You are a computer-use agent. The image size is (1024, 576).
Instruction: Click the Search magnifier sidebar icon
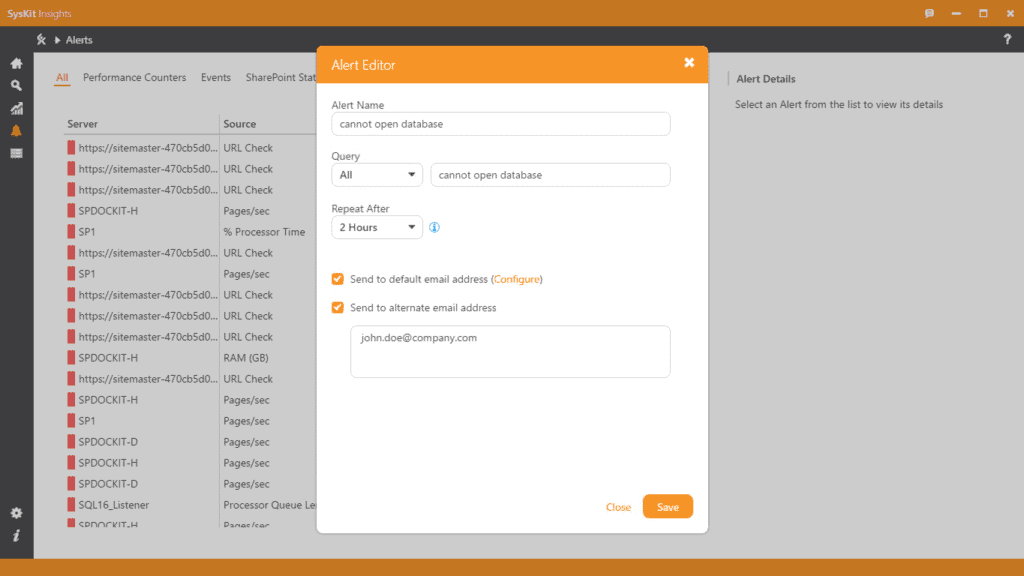[16, 86]
